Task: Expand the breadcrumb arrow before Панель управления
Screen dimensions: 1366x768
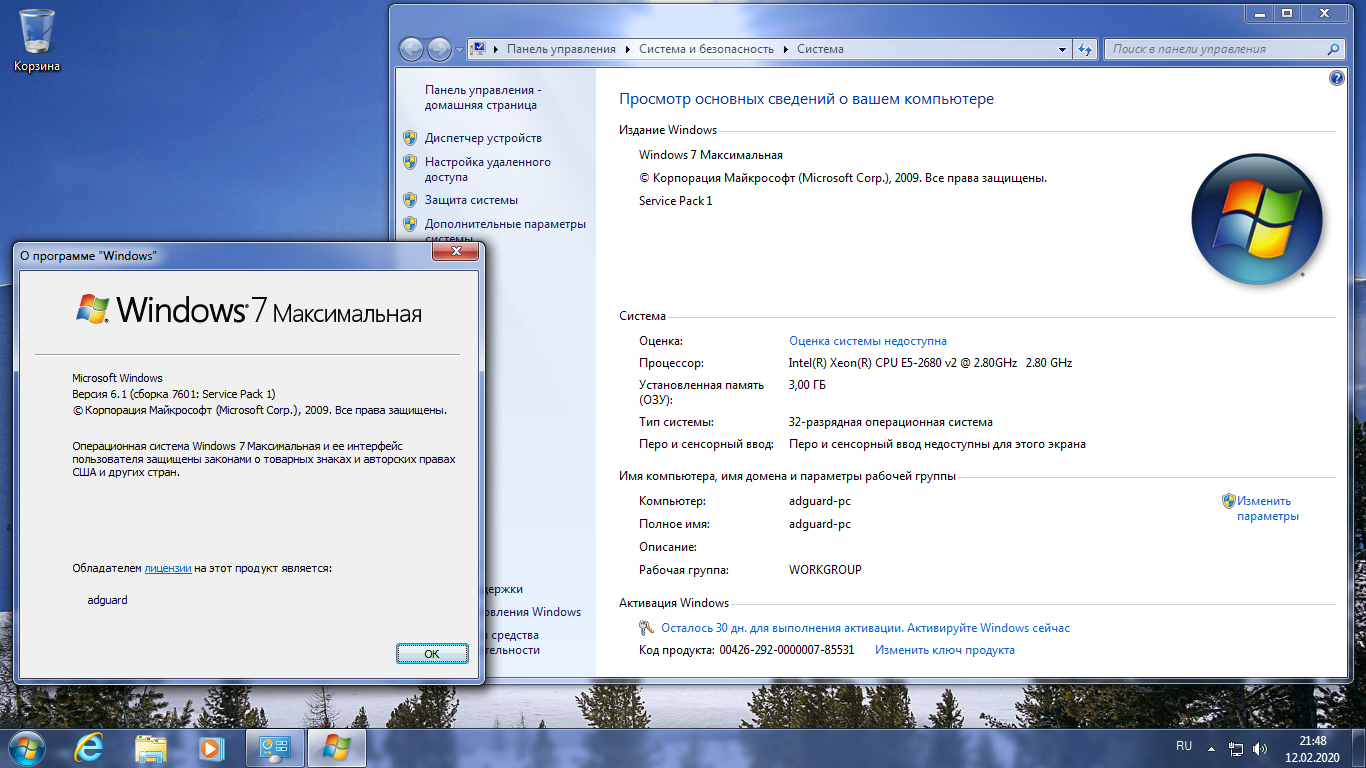Action: 496,49
